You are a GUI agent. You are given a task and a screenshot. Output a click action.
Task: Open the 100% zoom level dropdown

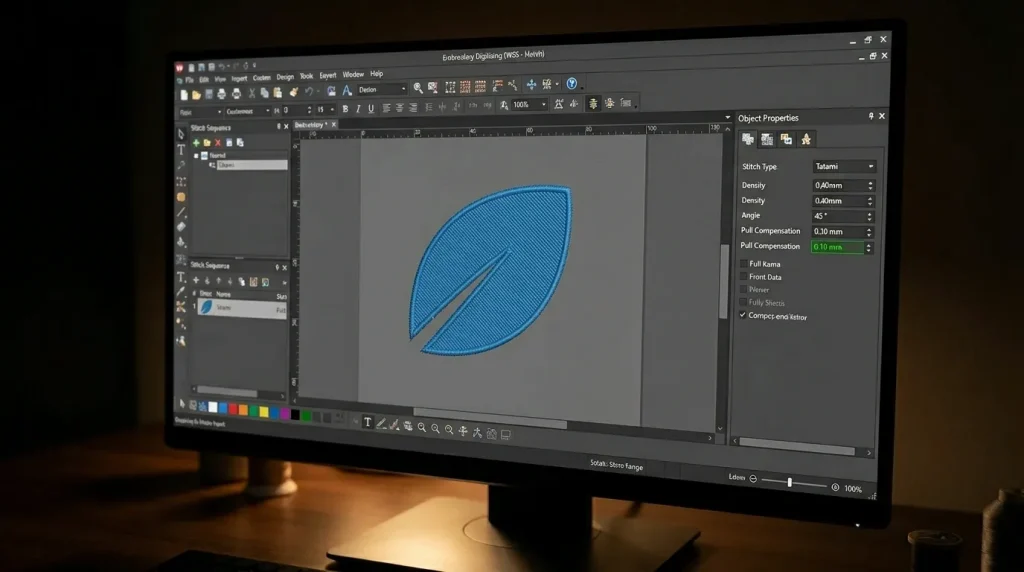[543, 104]
